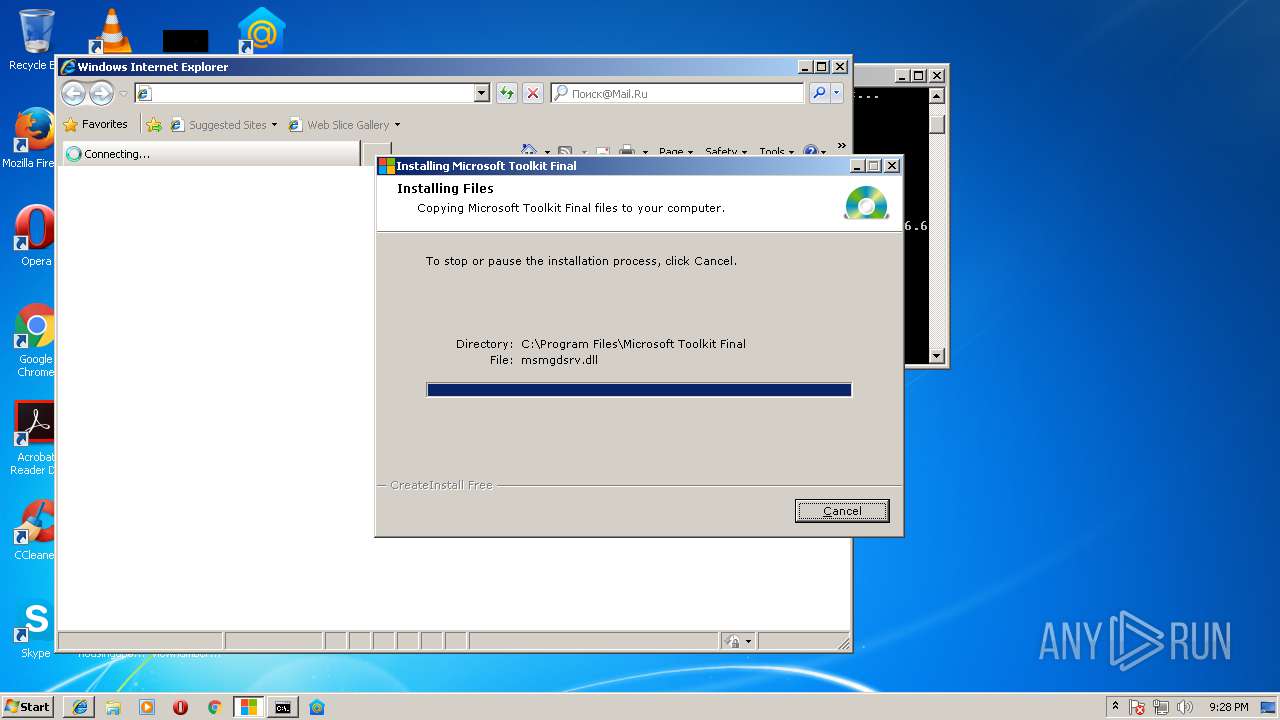
Task: Click the Cancel button in the installer
Action: [842, 511]
